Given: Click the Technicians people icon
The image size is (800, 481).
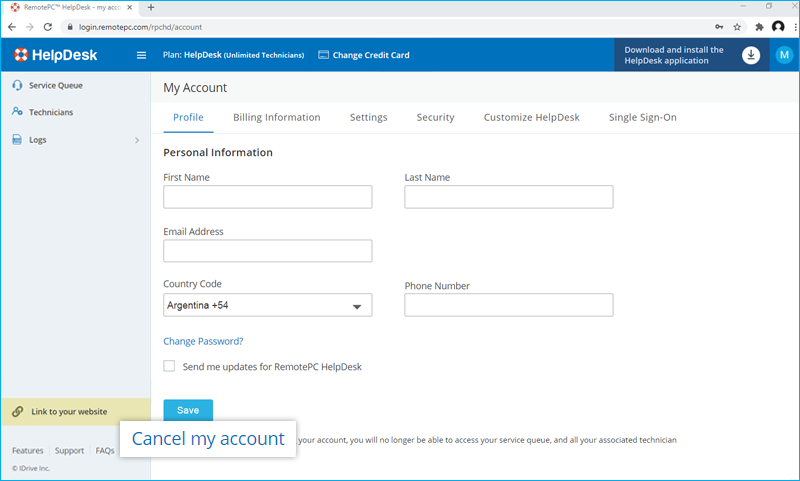Looking at the screenshot, I should pyautogui.click(x=18, y=112).
